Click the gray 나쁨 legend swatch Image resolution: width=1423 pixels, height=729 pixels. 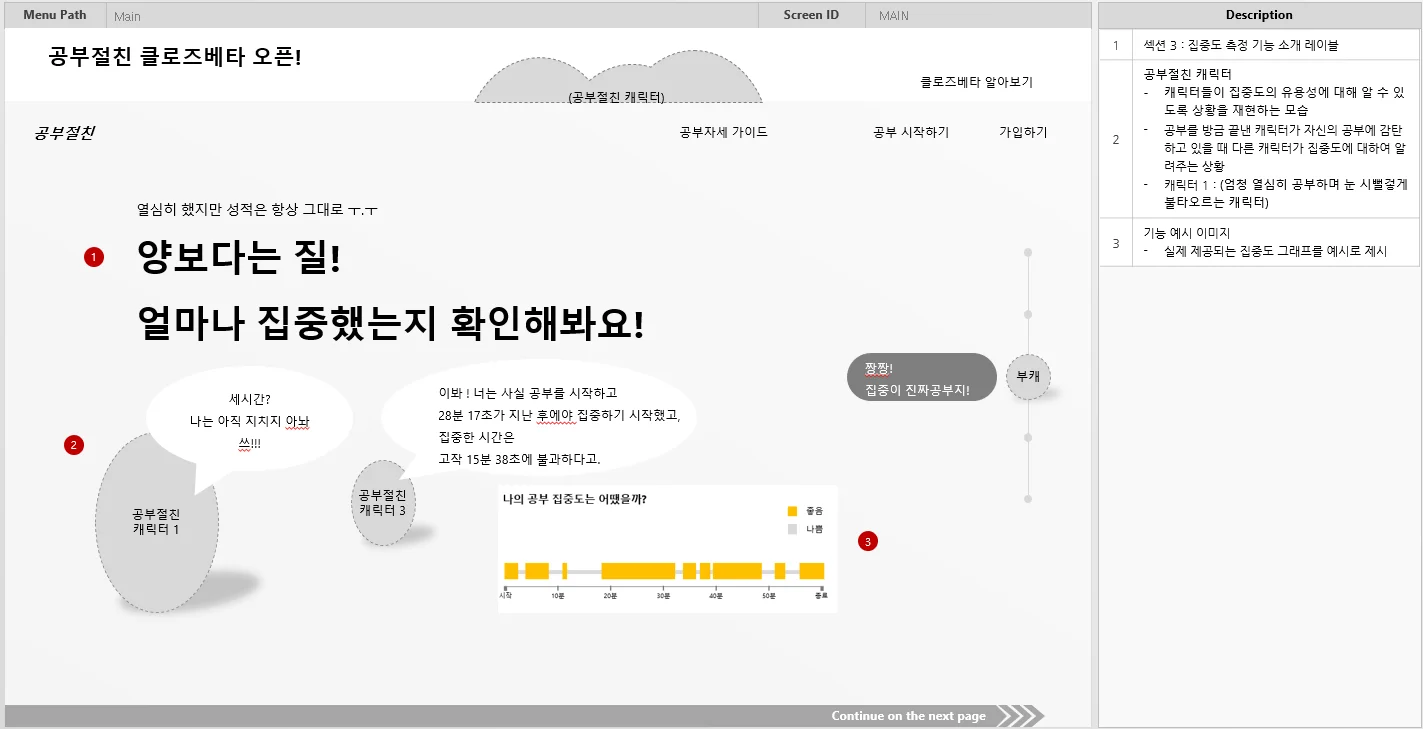tap(793, 528)
